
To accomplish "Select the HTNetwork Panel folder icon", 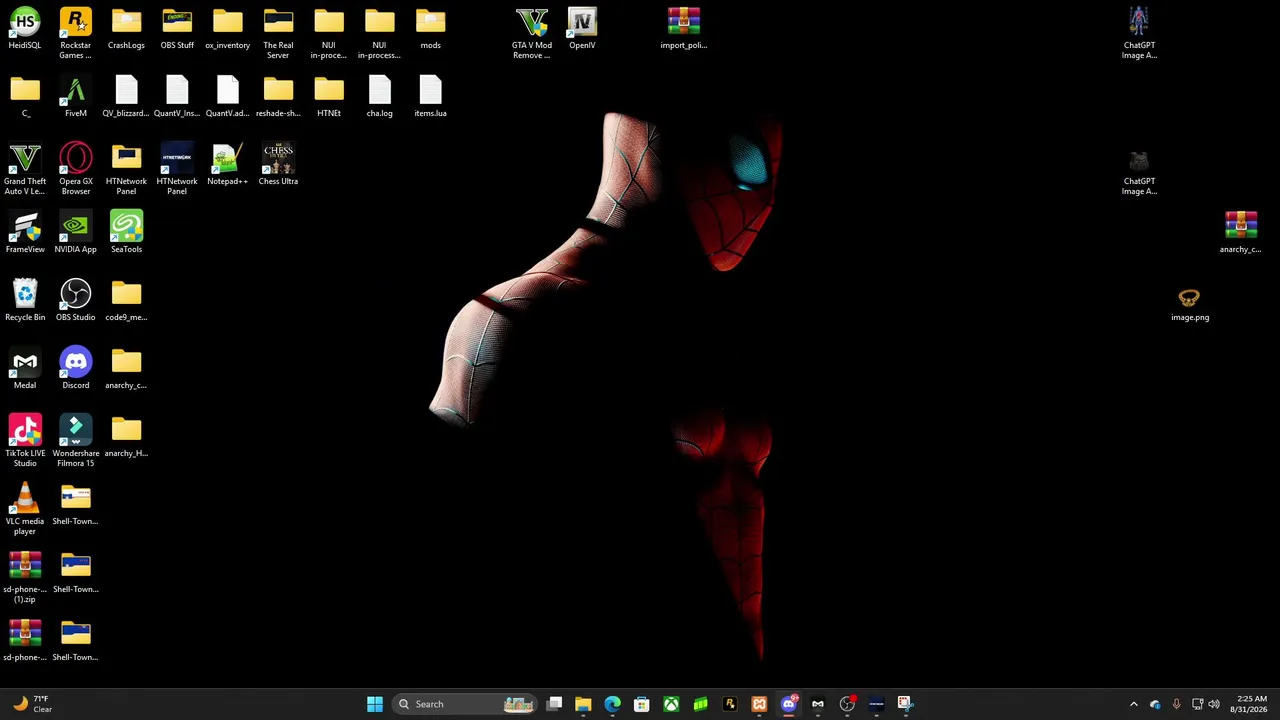I will (x=126, y=169).
